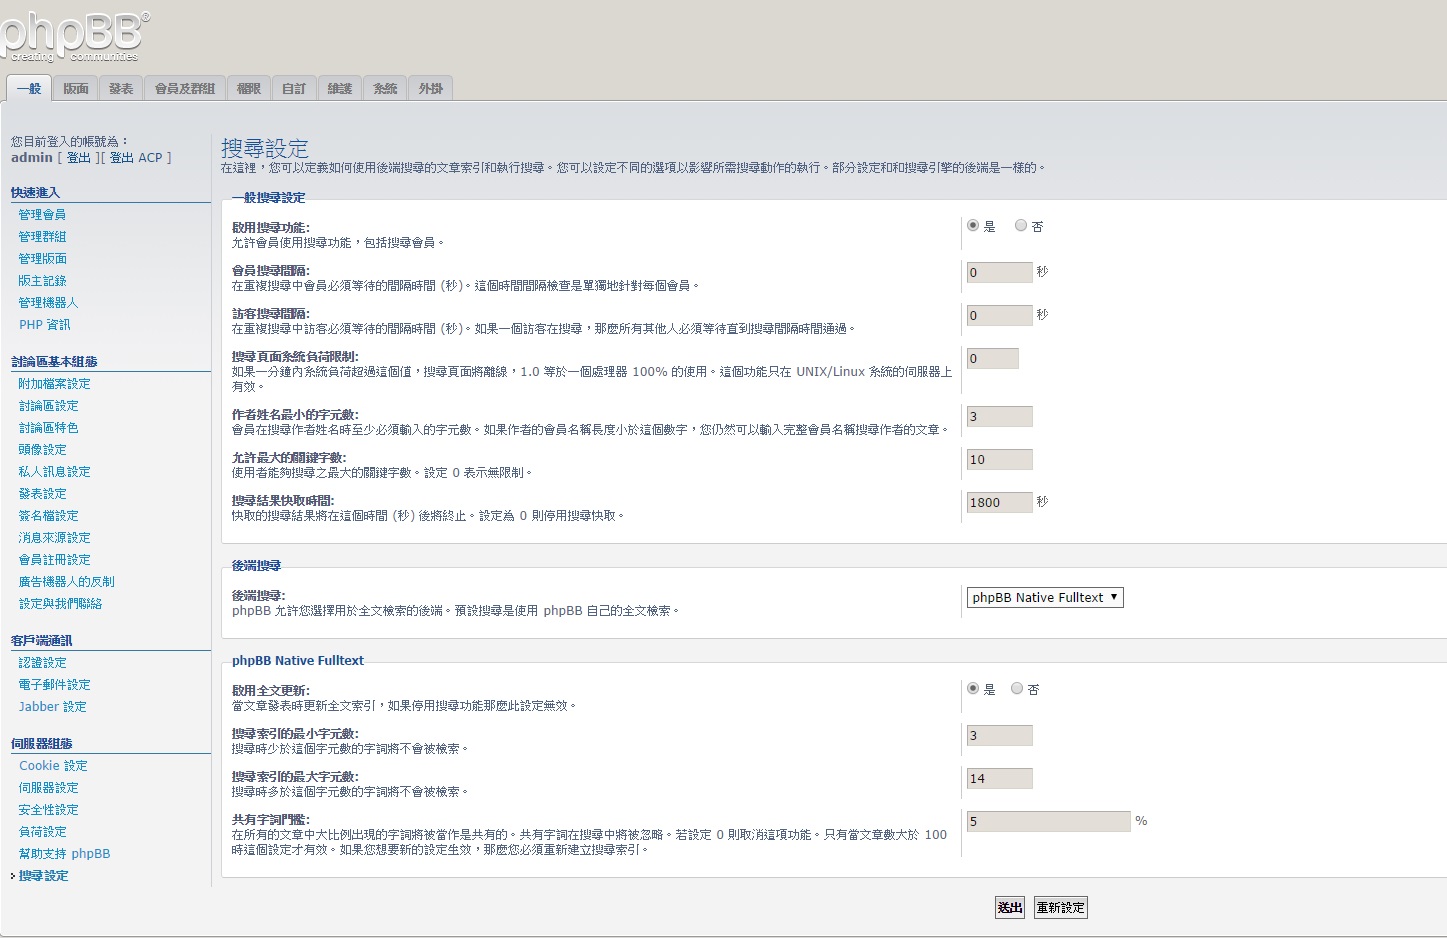The width and height of the screenshot is (1447, 938).
Task: Select 否 for 啟用搜尋功能
Action: point(1021,226)
